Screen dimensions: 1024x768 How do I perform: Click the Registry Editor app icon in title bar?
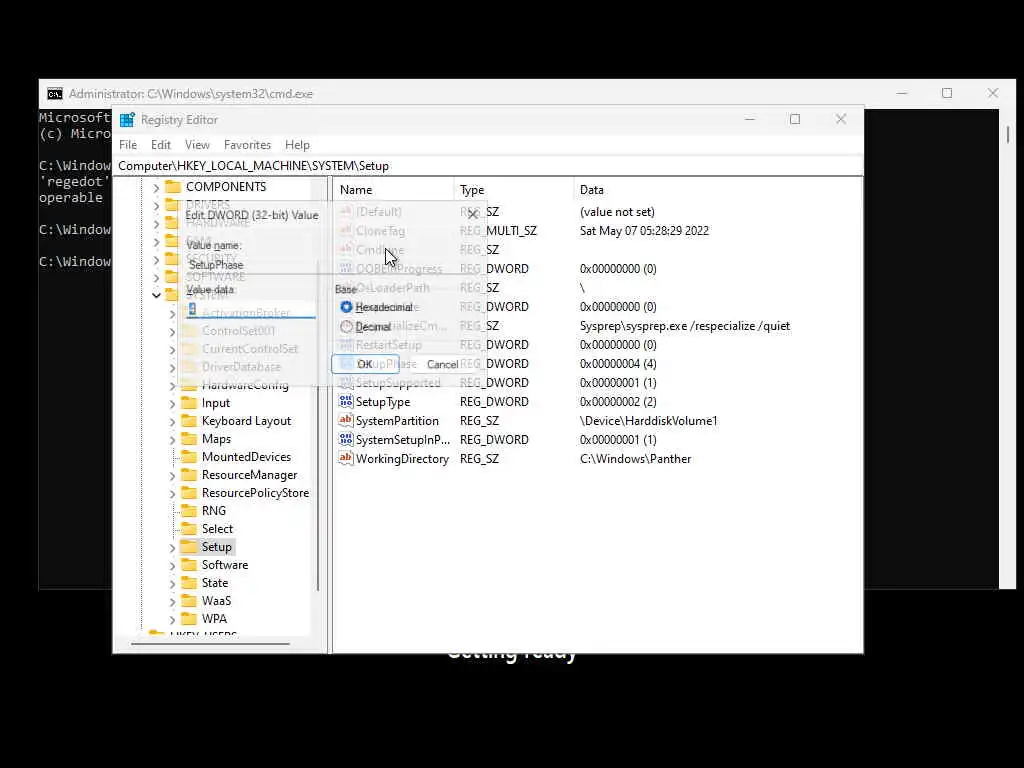127,120
